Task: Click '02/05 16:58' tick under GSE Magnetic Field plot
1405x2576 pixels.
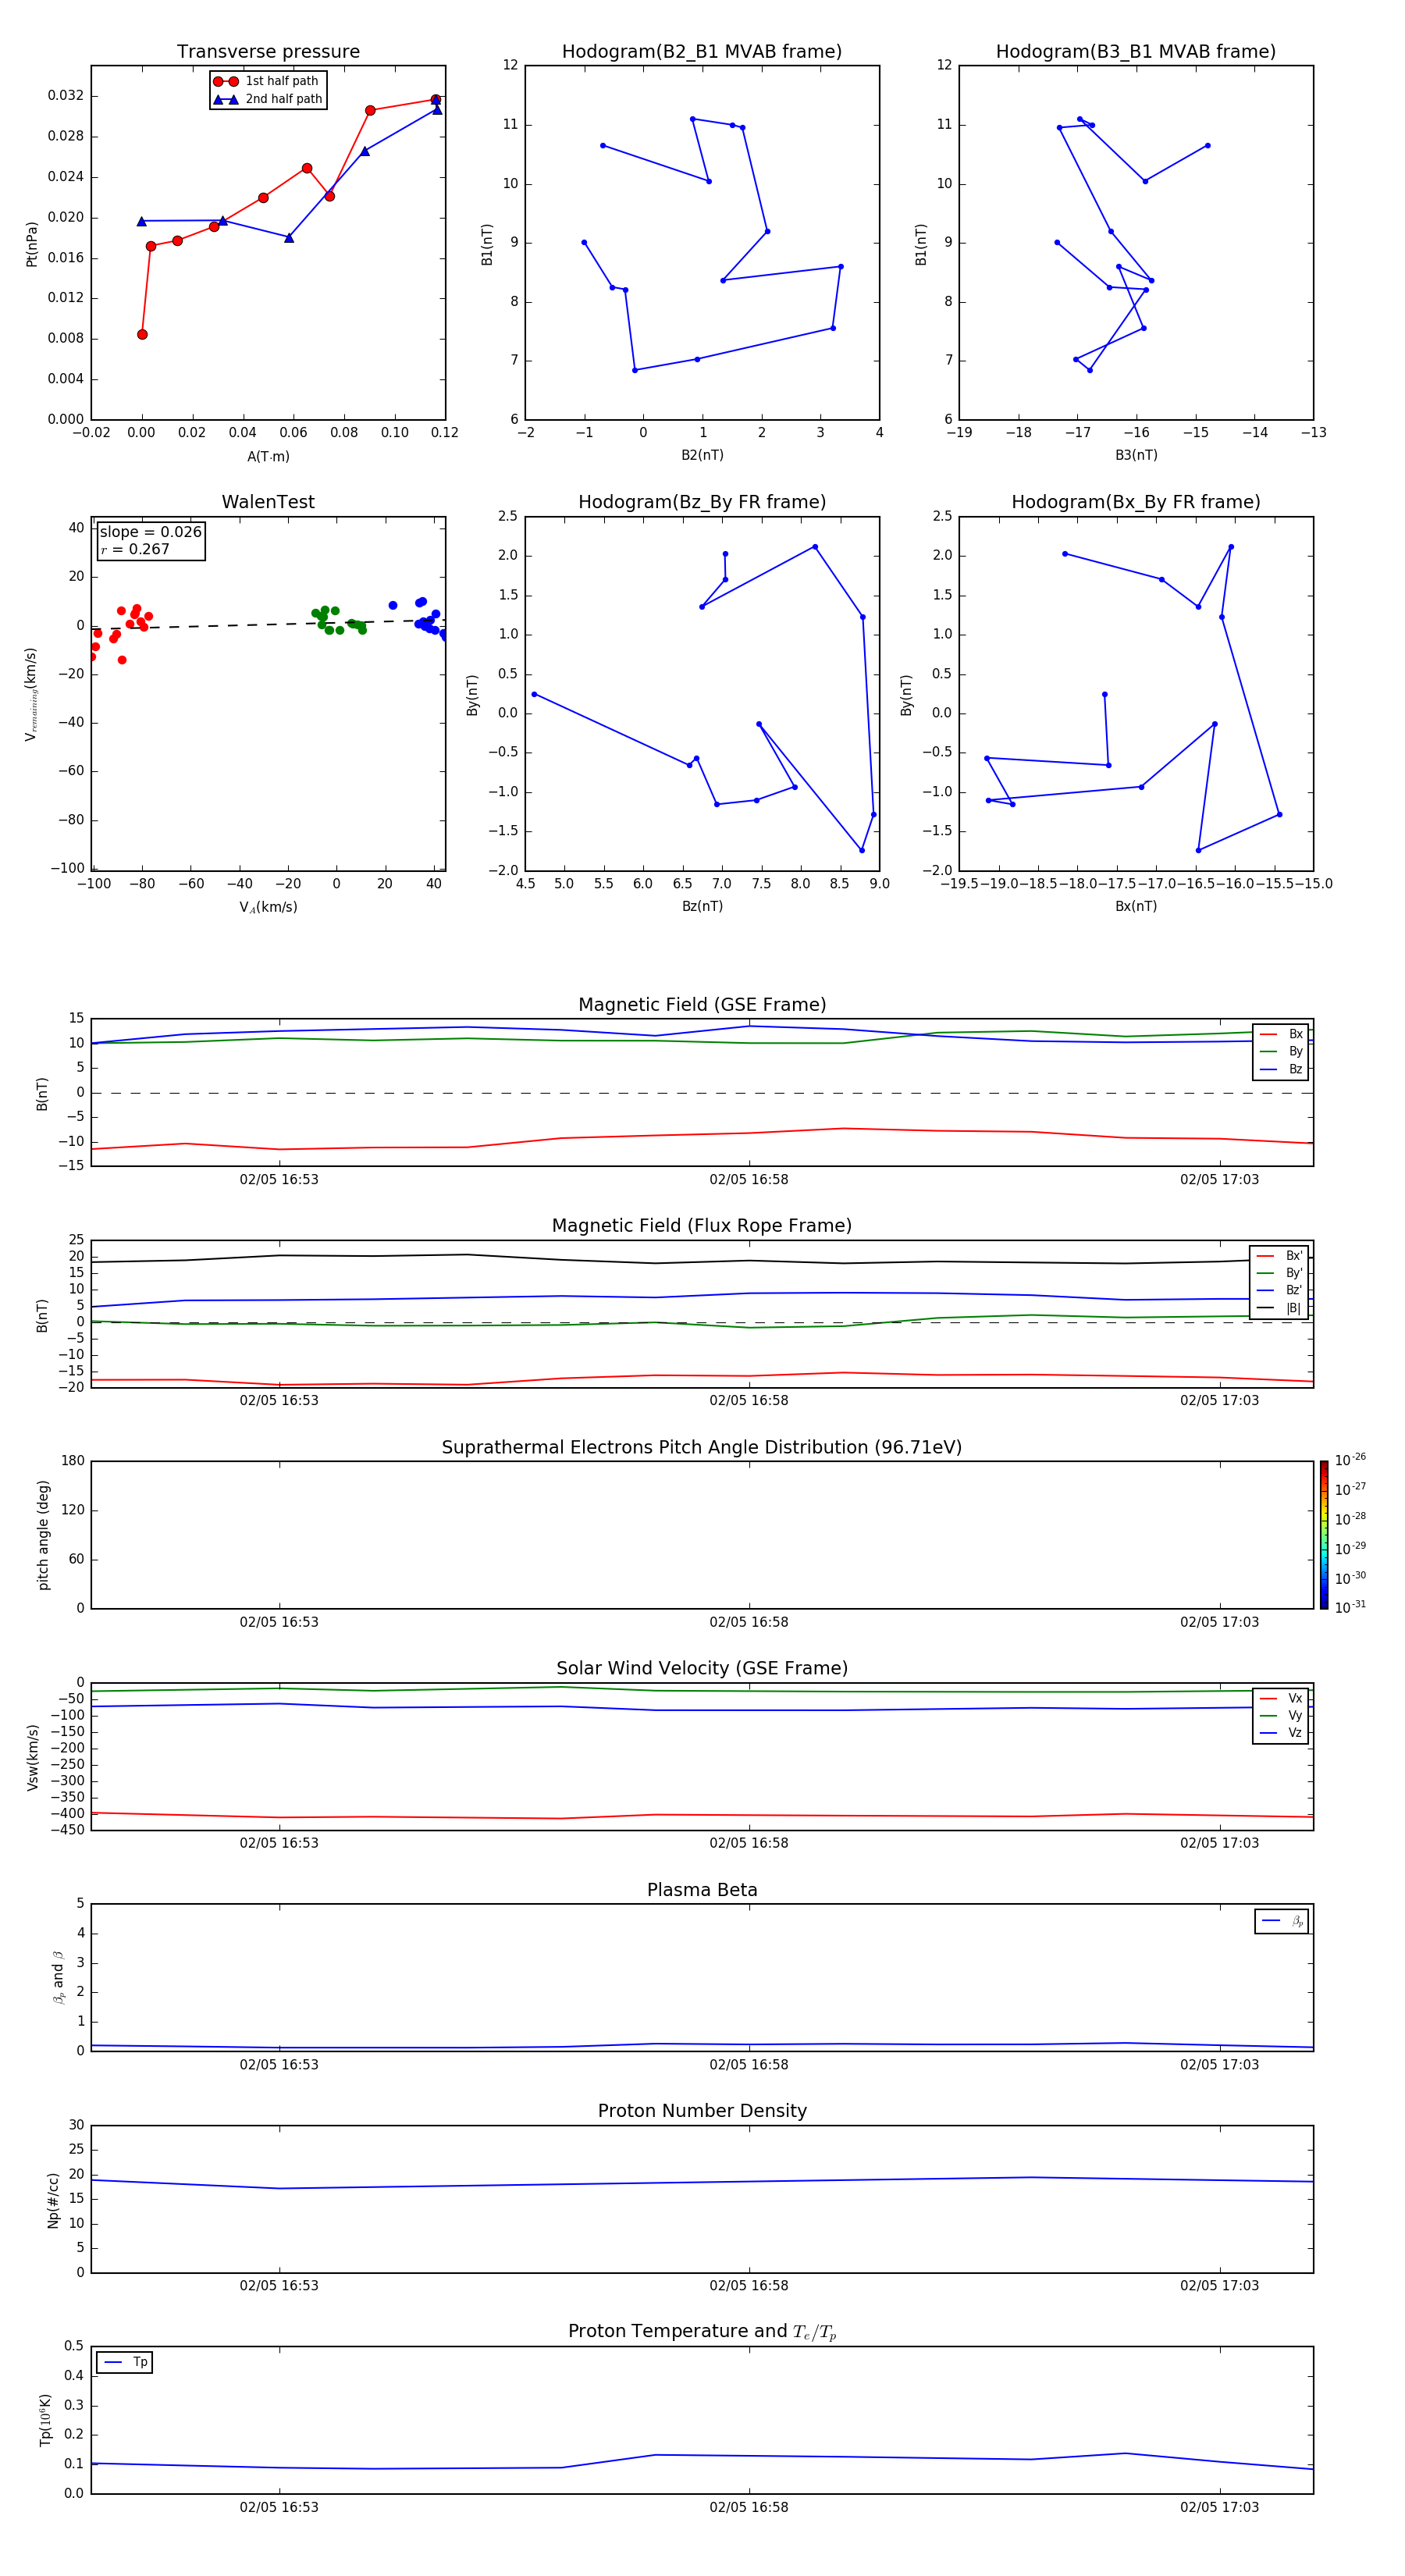Action: pos(749,1180)
